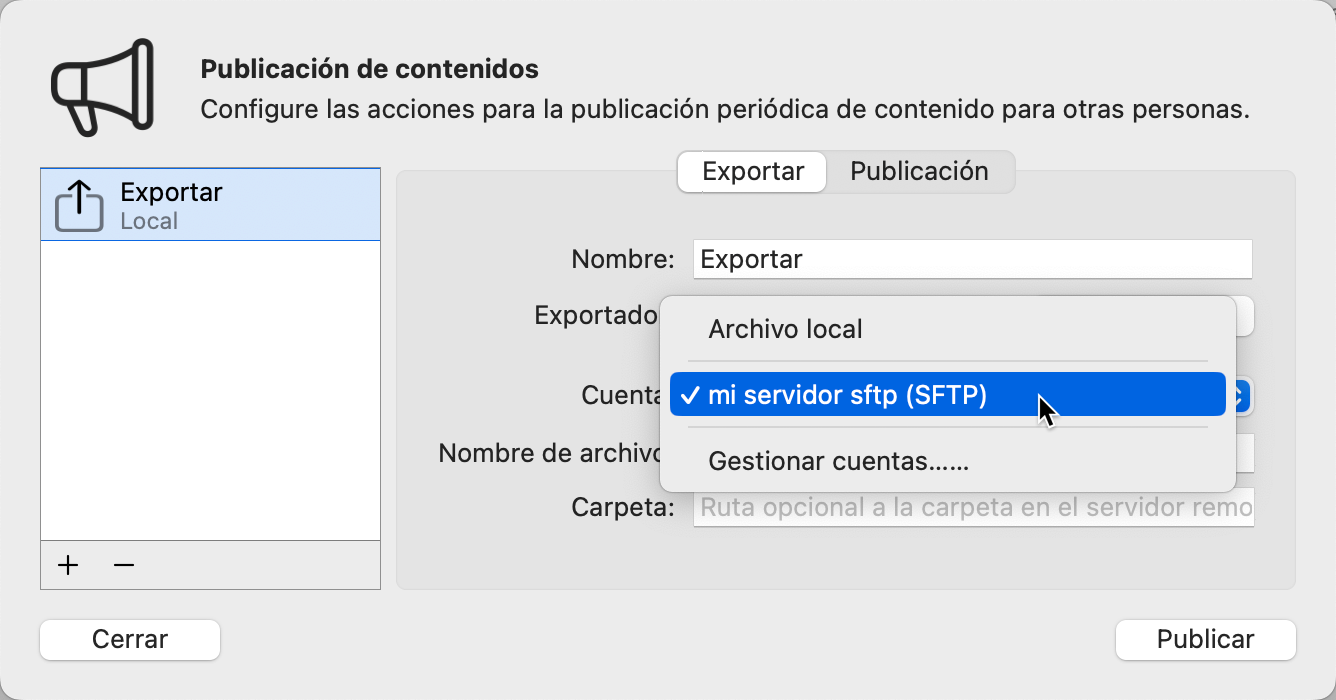Select the Exportar tab
Image resolution: width=1336 pixels, height=700 pixels.
click(x=751, y=172)
